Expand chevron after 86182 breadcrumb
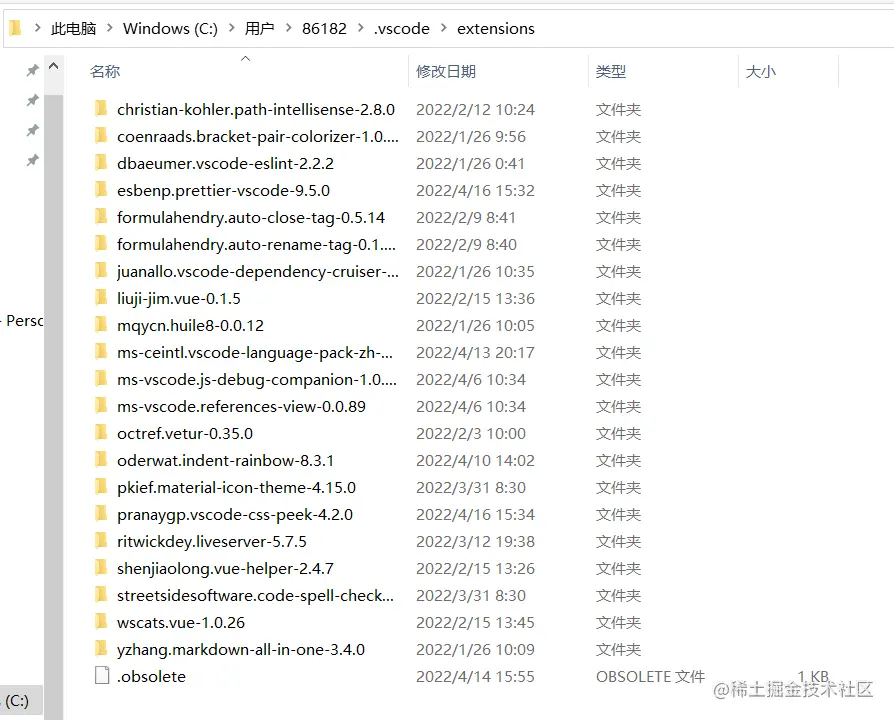The width and height of the screenshot is (894, 720). [x=360, y=27]
